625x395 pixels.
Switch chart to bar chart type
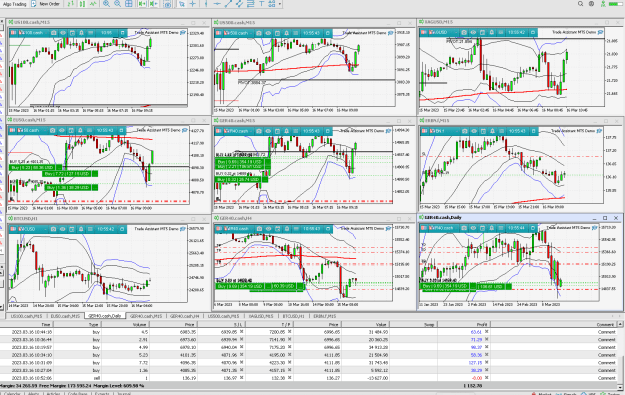coord(71,4)
